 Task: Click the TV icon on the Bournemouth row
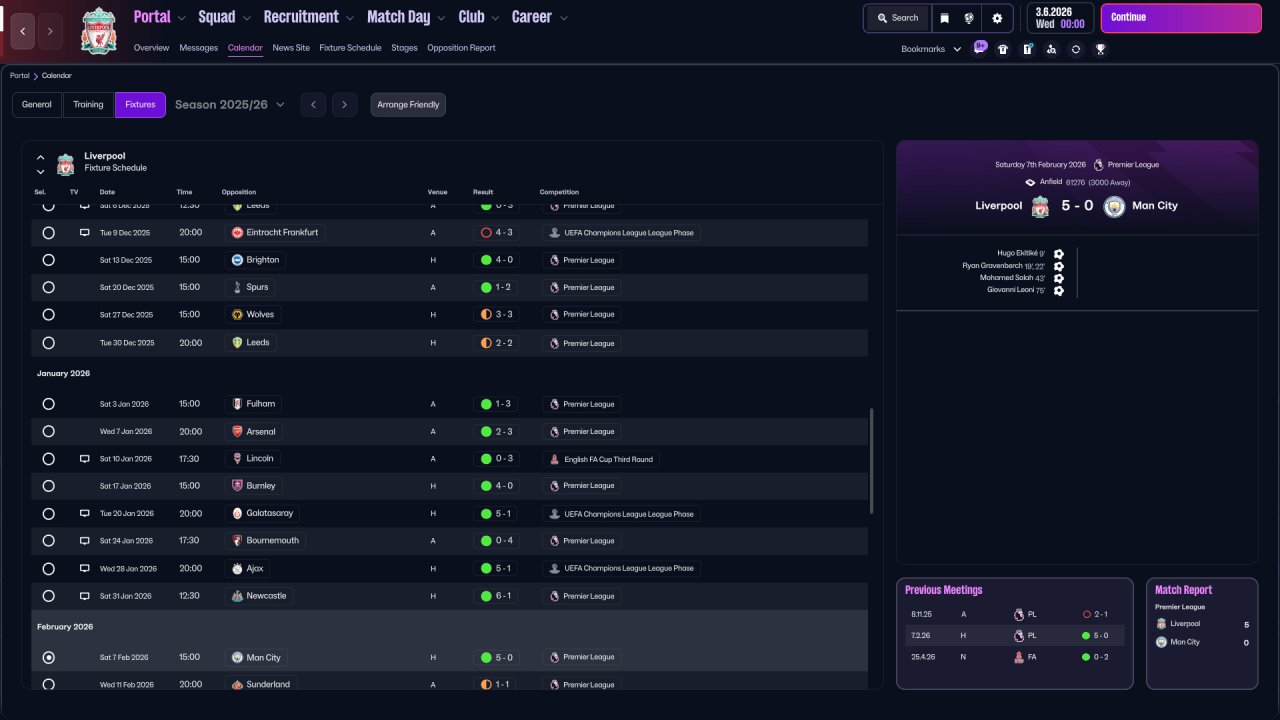coord(85,541)
